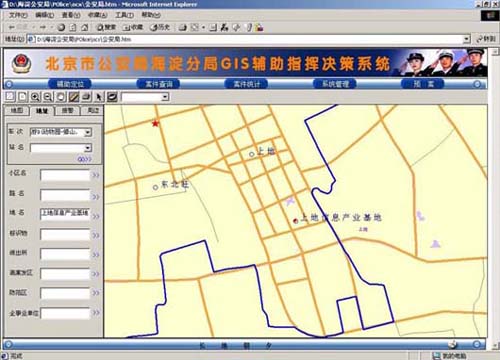Expand the map toolbar combo box
The height and width of the screenshot is (360, 500).
(165, 97)
